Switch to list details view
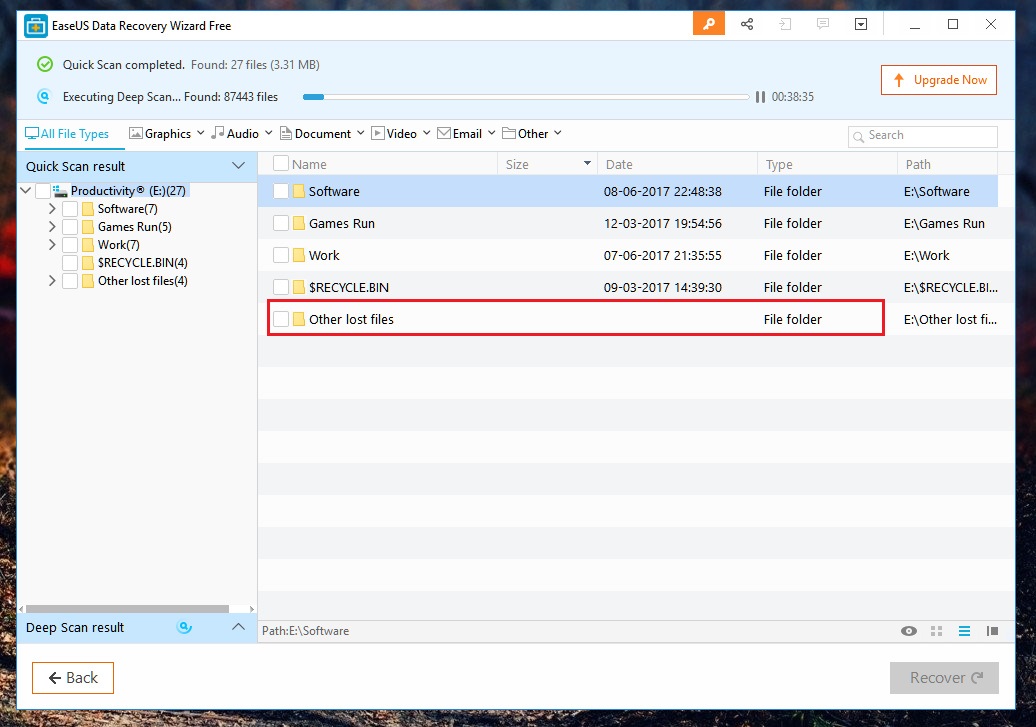Image resolution: width=1036 pixels, height=727 pixels. 964,631
